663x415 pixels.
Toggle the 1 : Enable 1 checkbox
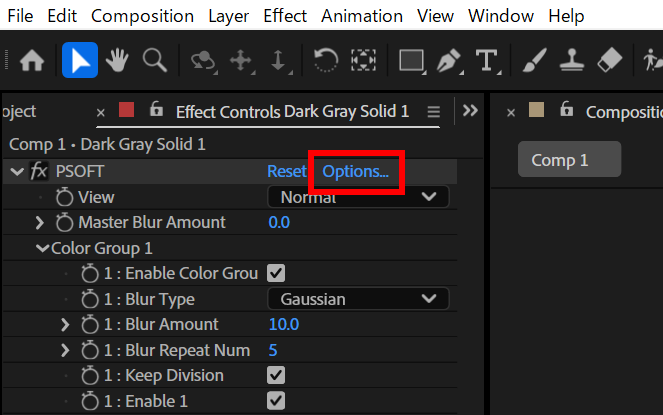click(x=277, y=401)
